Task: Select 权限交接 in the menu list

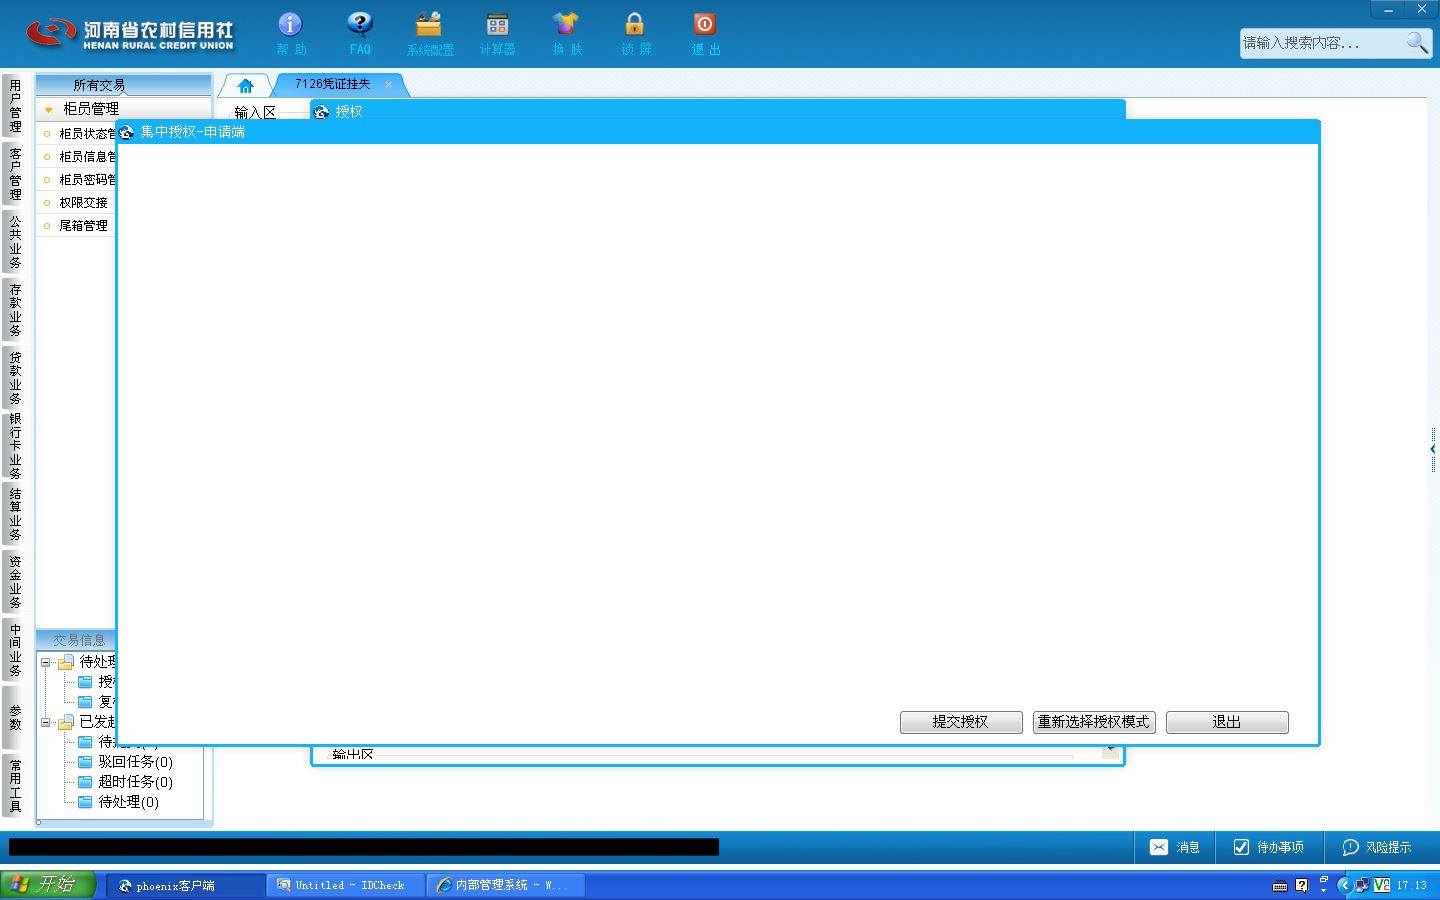Action: click(83, 202)
